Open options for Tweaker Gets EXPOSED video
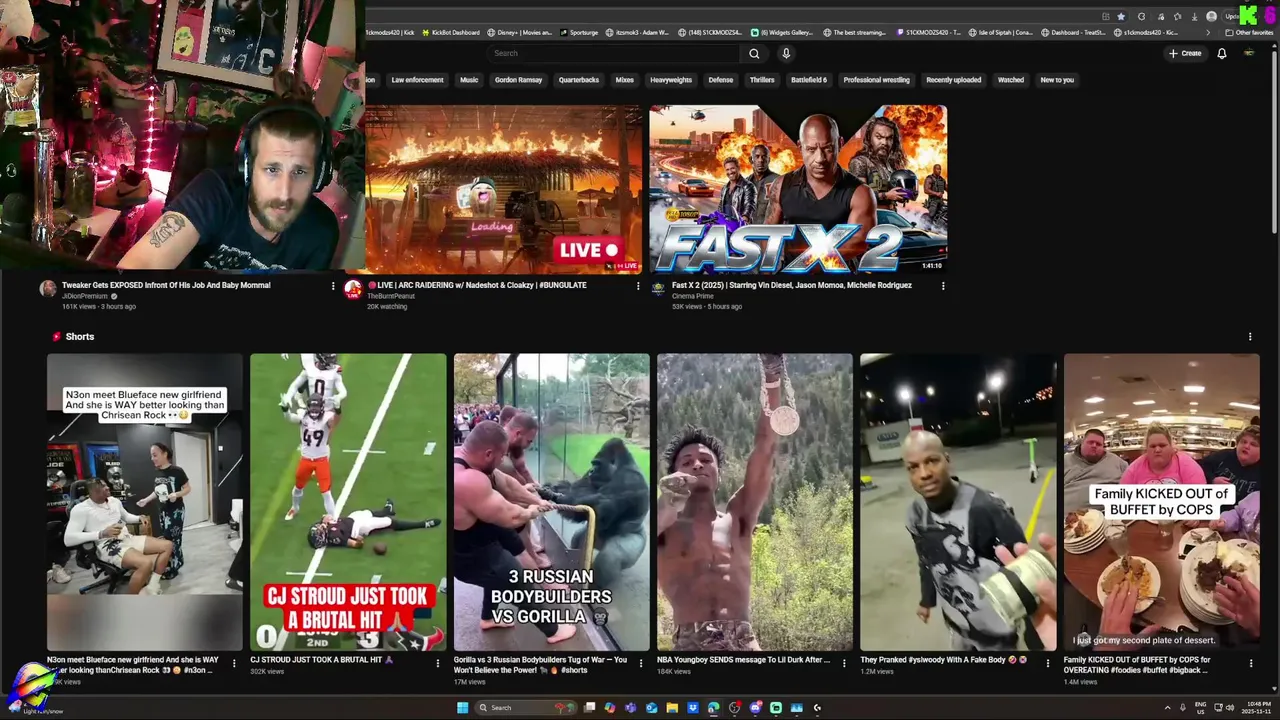This screenshot has width=1280, height=720. [x=333, y=286]
